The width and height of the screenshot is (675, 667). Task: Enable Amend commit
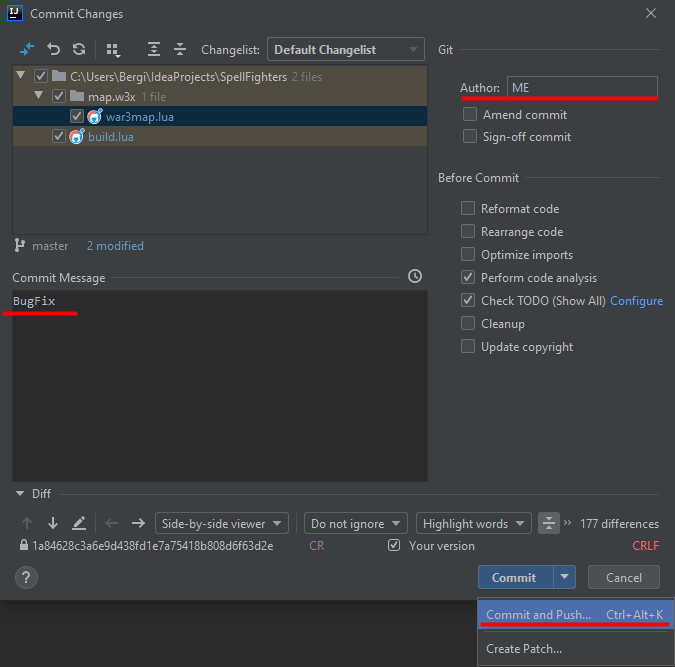(x=470, y=115)
